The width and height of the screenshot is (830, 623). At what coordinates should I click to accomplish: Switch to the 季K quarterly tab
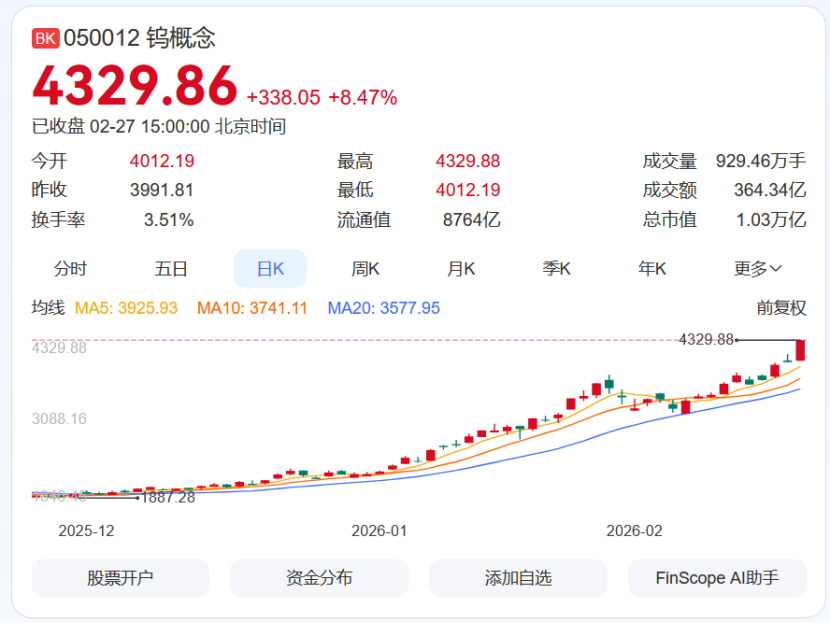point(556,268)
